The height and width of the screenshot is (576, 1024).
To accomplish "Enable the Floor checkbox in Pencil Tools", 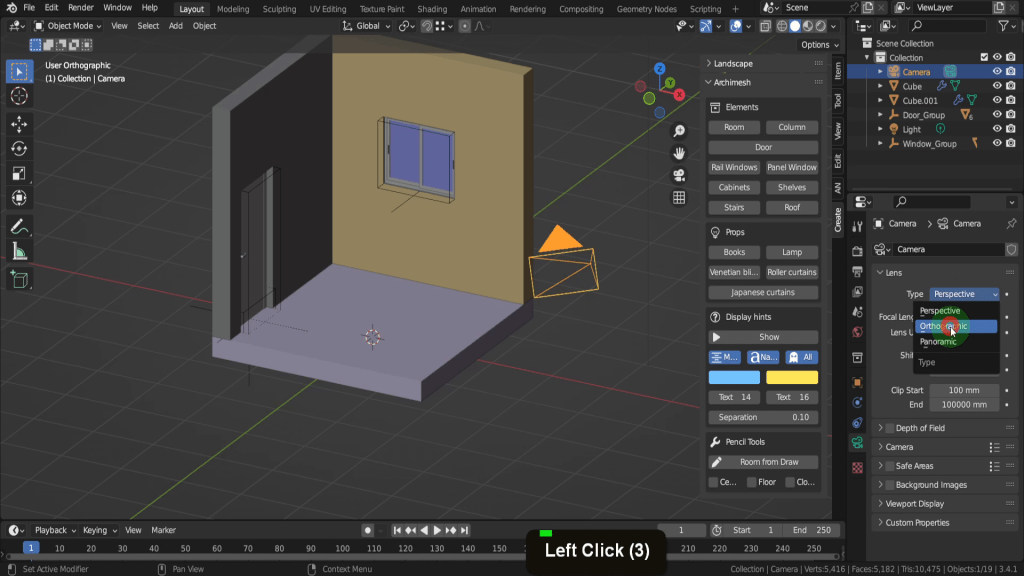I will tap(751, 482).
